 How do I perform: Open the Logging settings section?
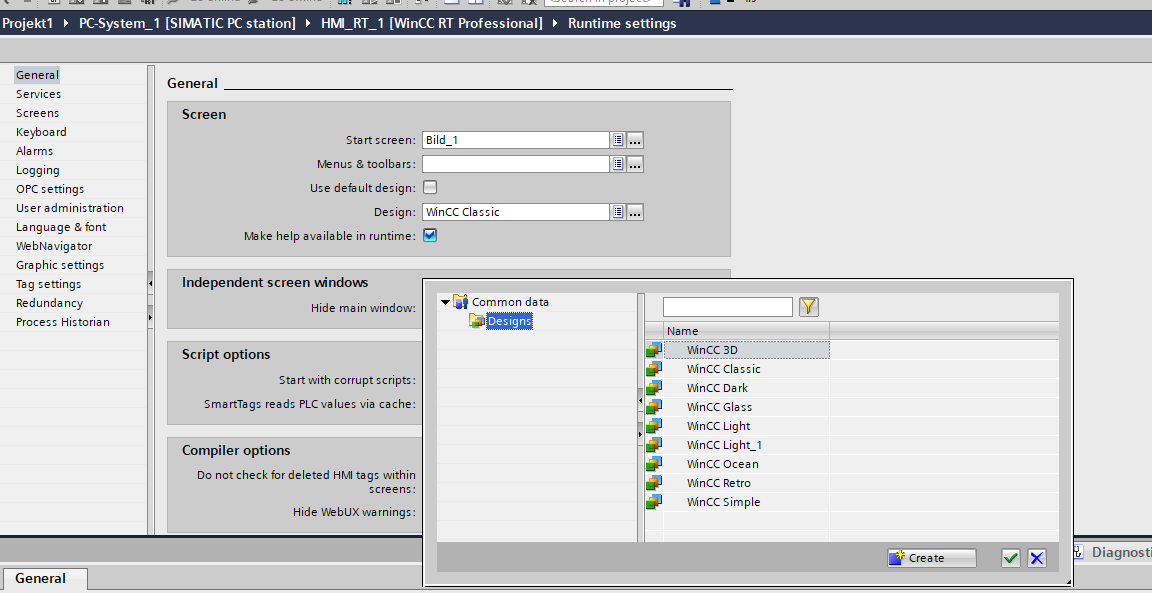point(37,170)
